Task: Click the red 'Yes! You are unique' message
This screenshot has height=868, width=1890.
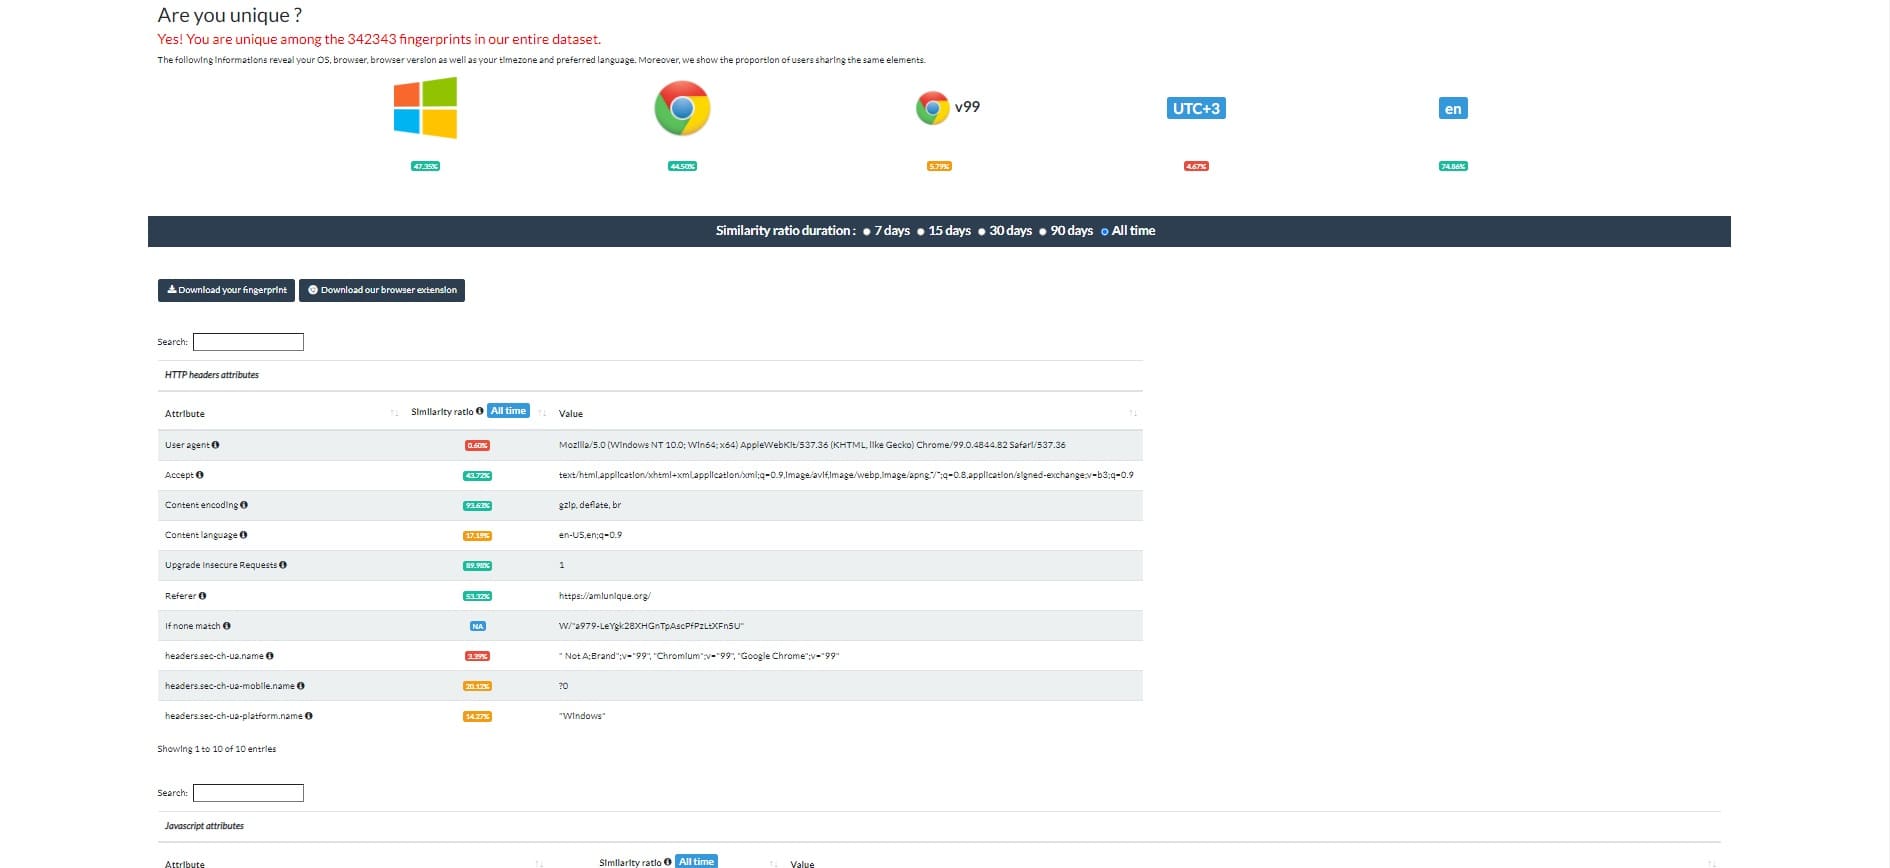Action: 379,40
